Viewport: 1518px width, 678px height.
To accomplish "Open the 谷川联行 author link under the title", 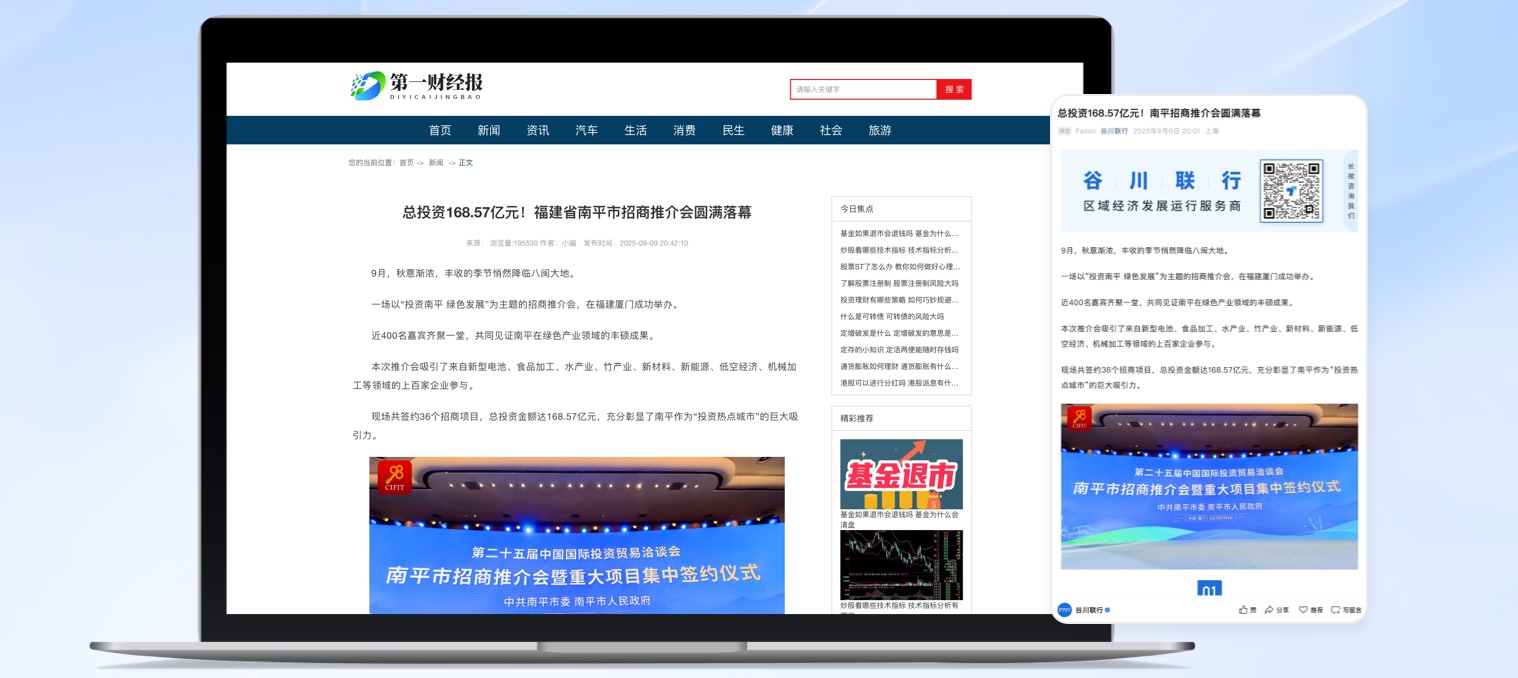I will [1116, 129].
